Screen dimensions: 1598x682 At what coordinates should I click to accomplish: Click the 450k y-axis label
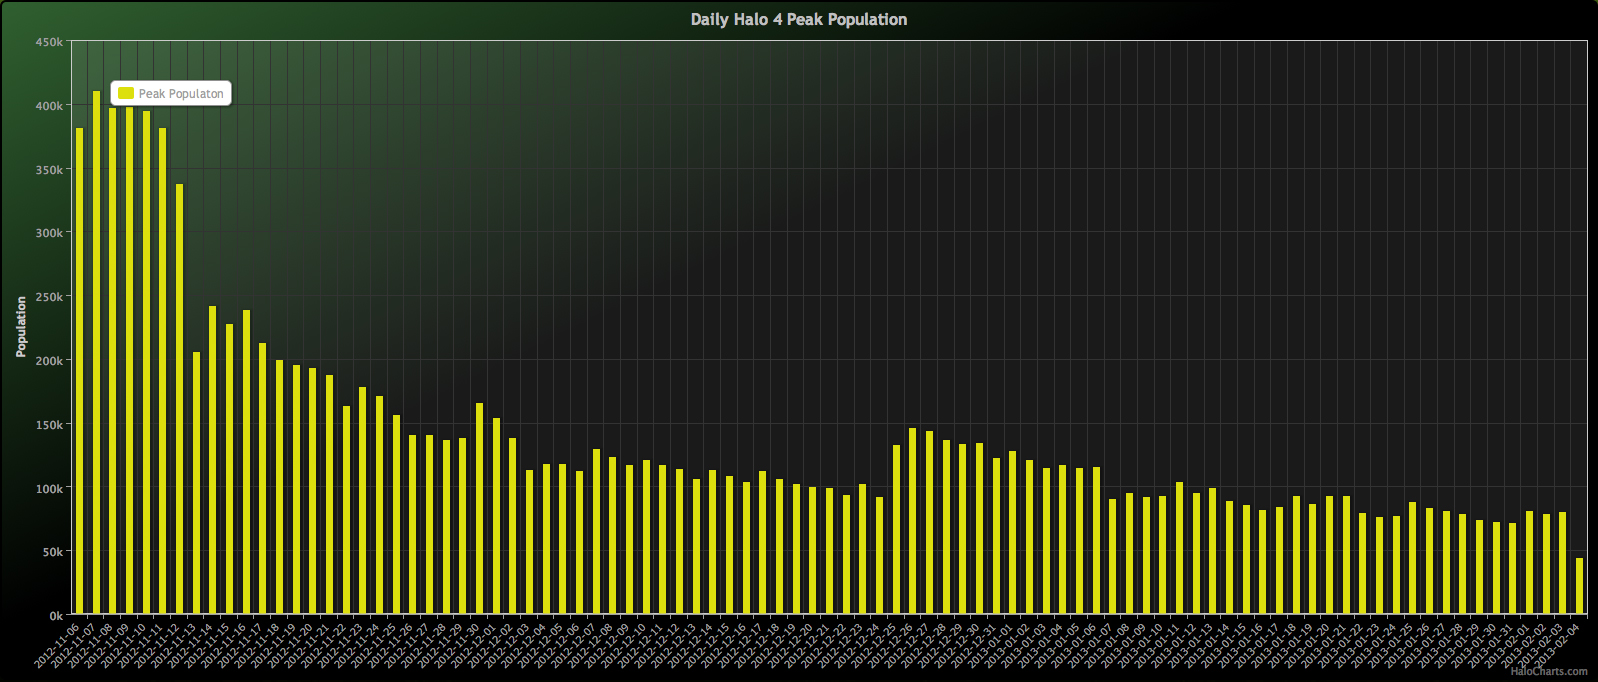[49, 42]
